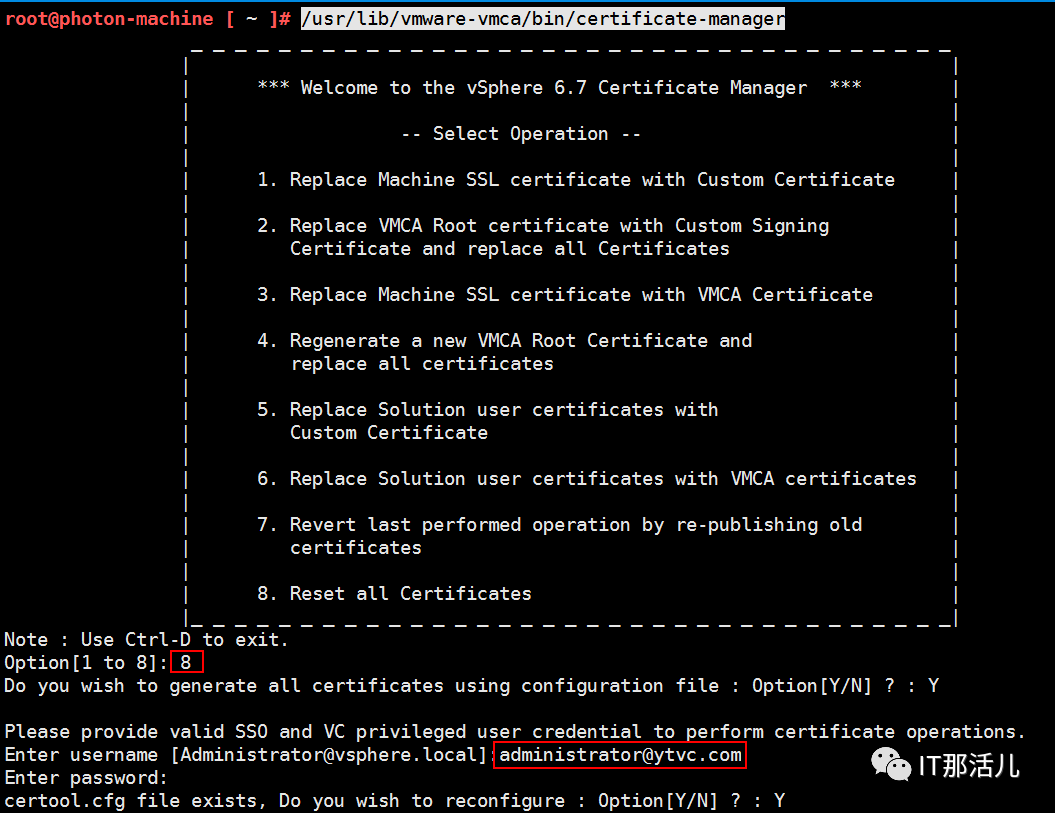Click the 'Note : Use Ctrl-D to exit.' line

(x=146, y=639)
